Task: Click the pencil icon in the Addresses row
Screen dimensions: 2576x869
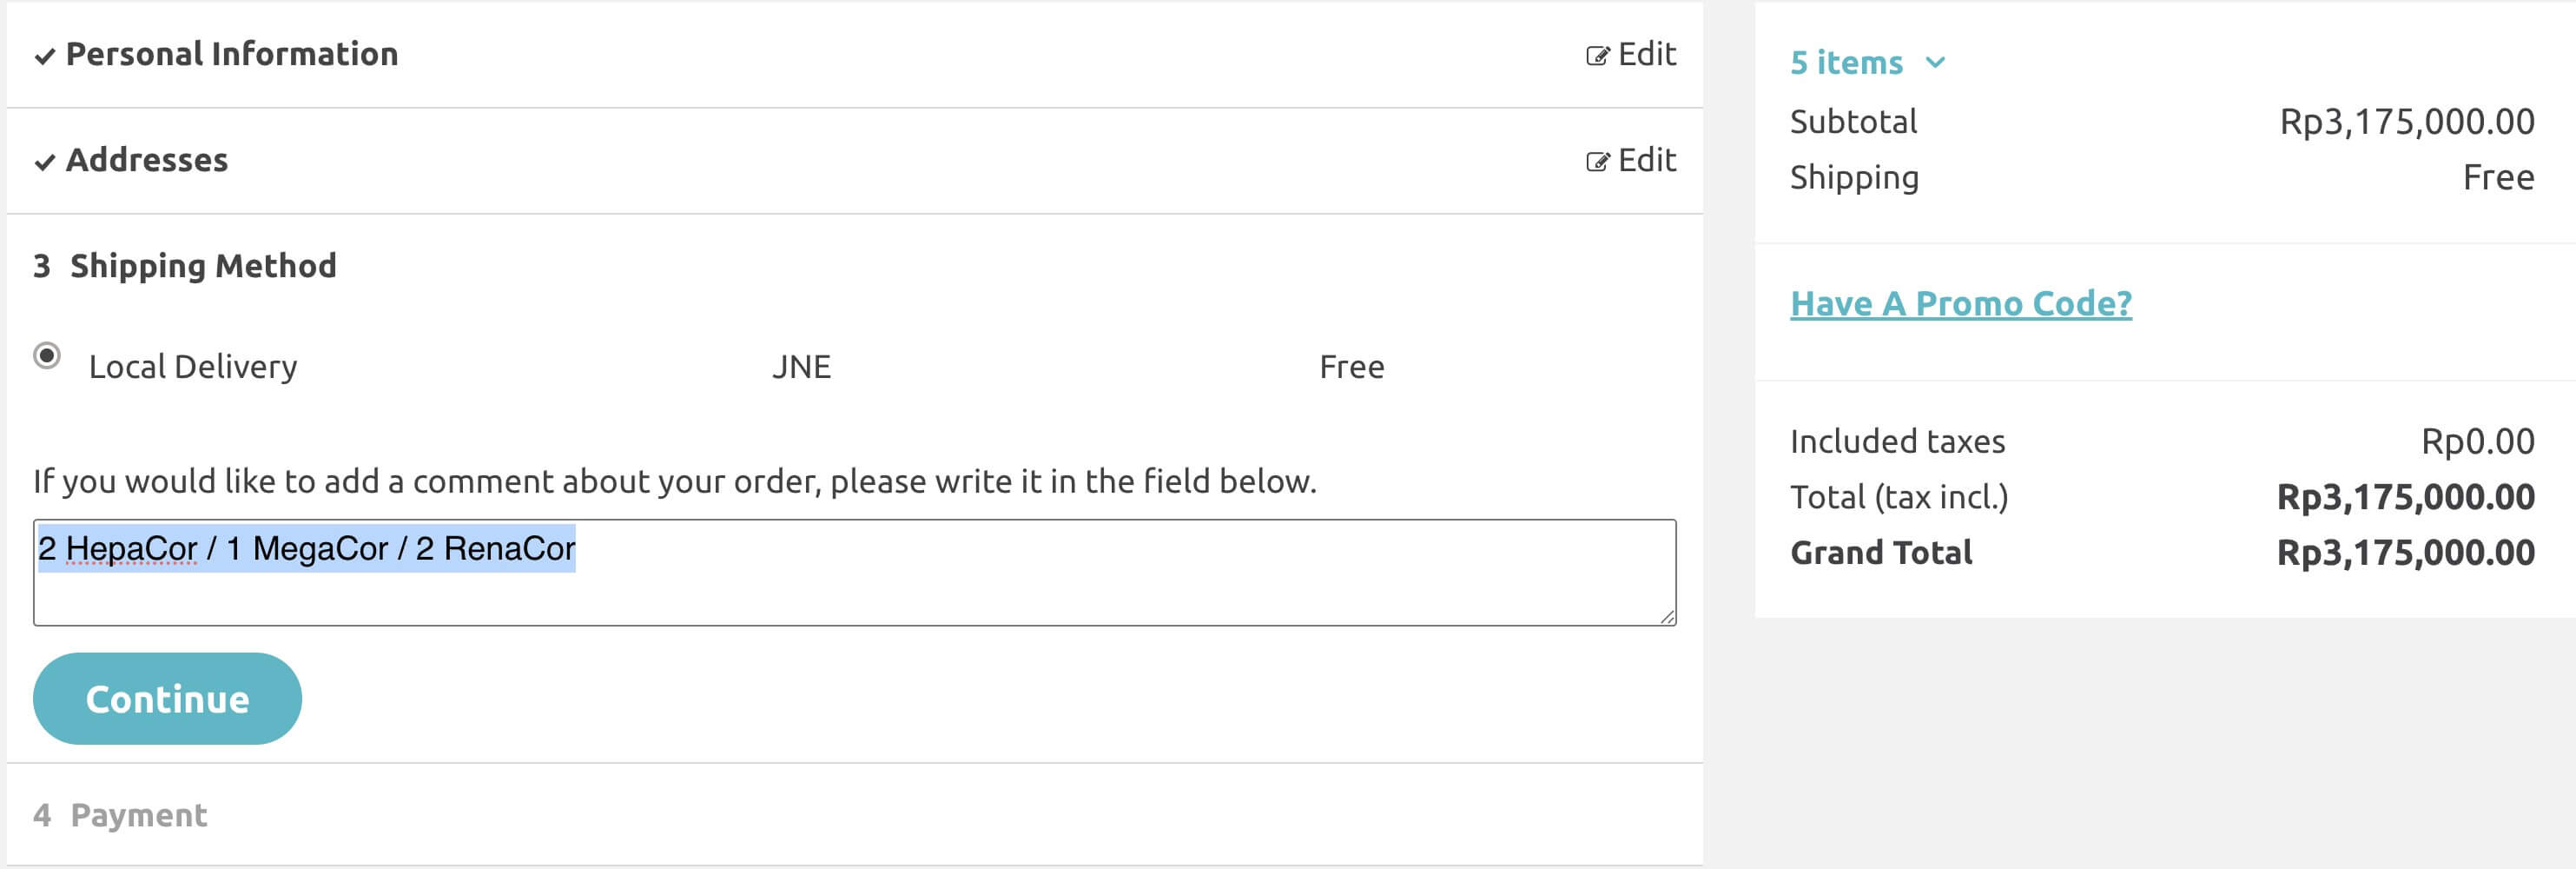Action: click(x=1597, y=162)
